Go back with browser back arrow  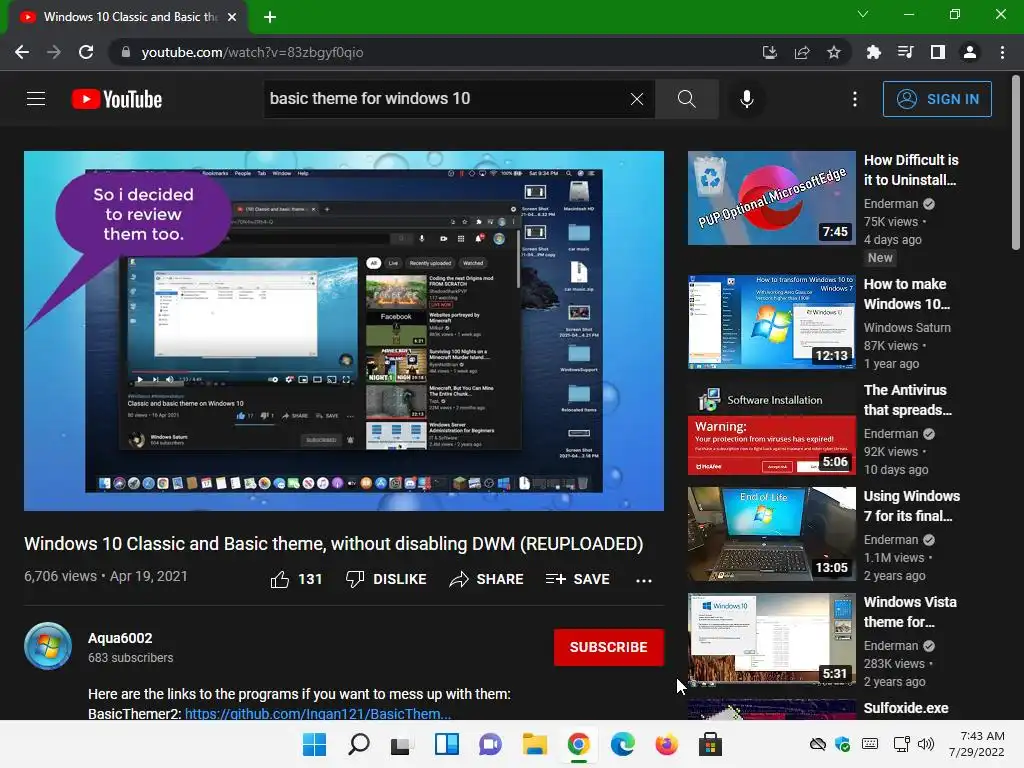point(22,52)
